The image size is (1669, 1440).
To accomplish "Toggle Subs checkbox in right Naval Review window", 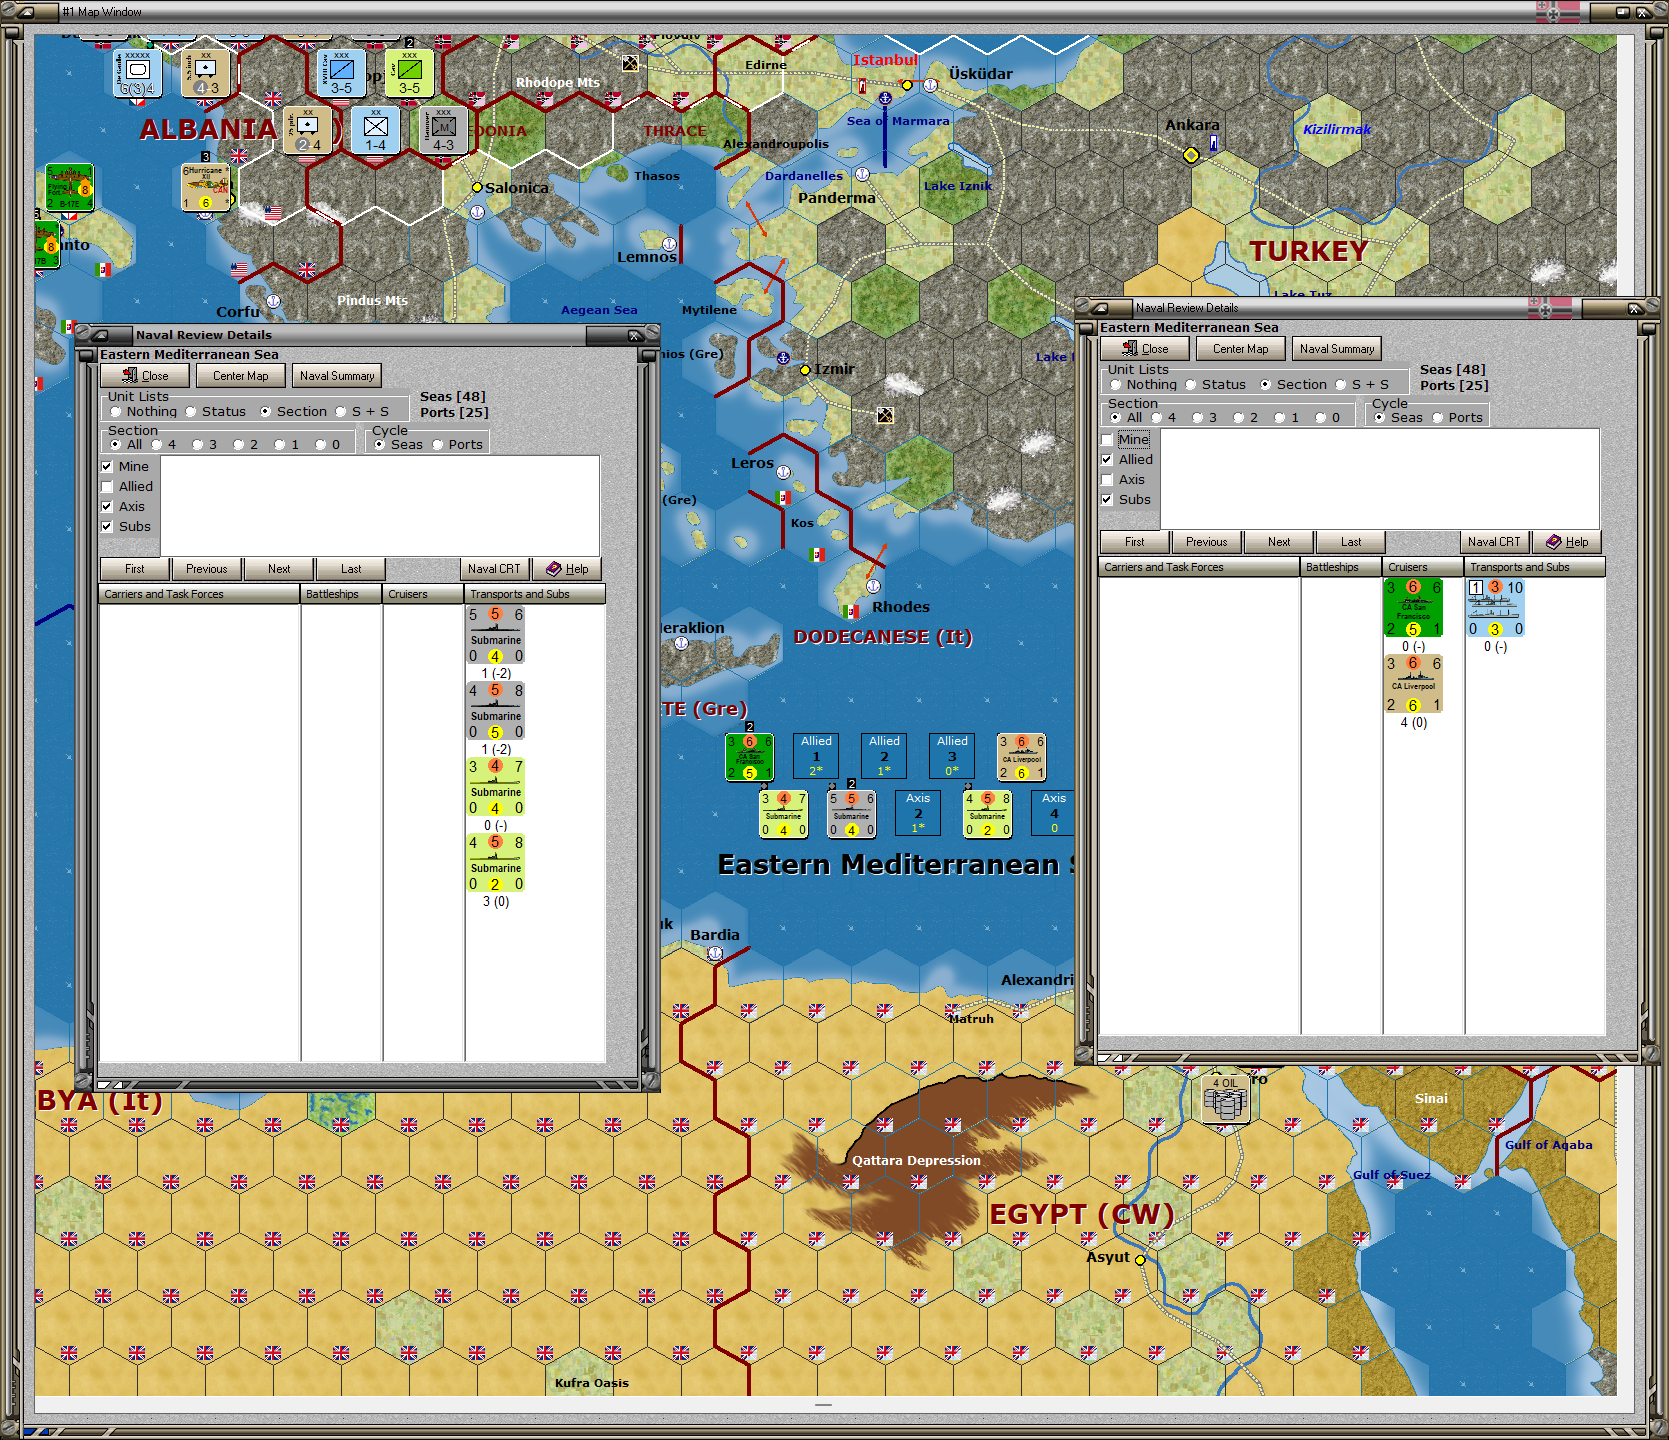I will coord(1107,500).
